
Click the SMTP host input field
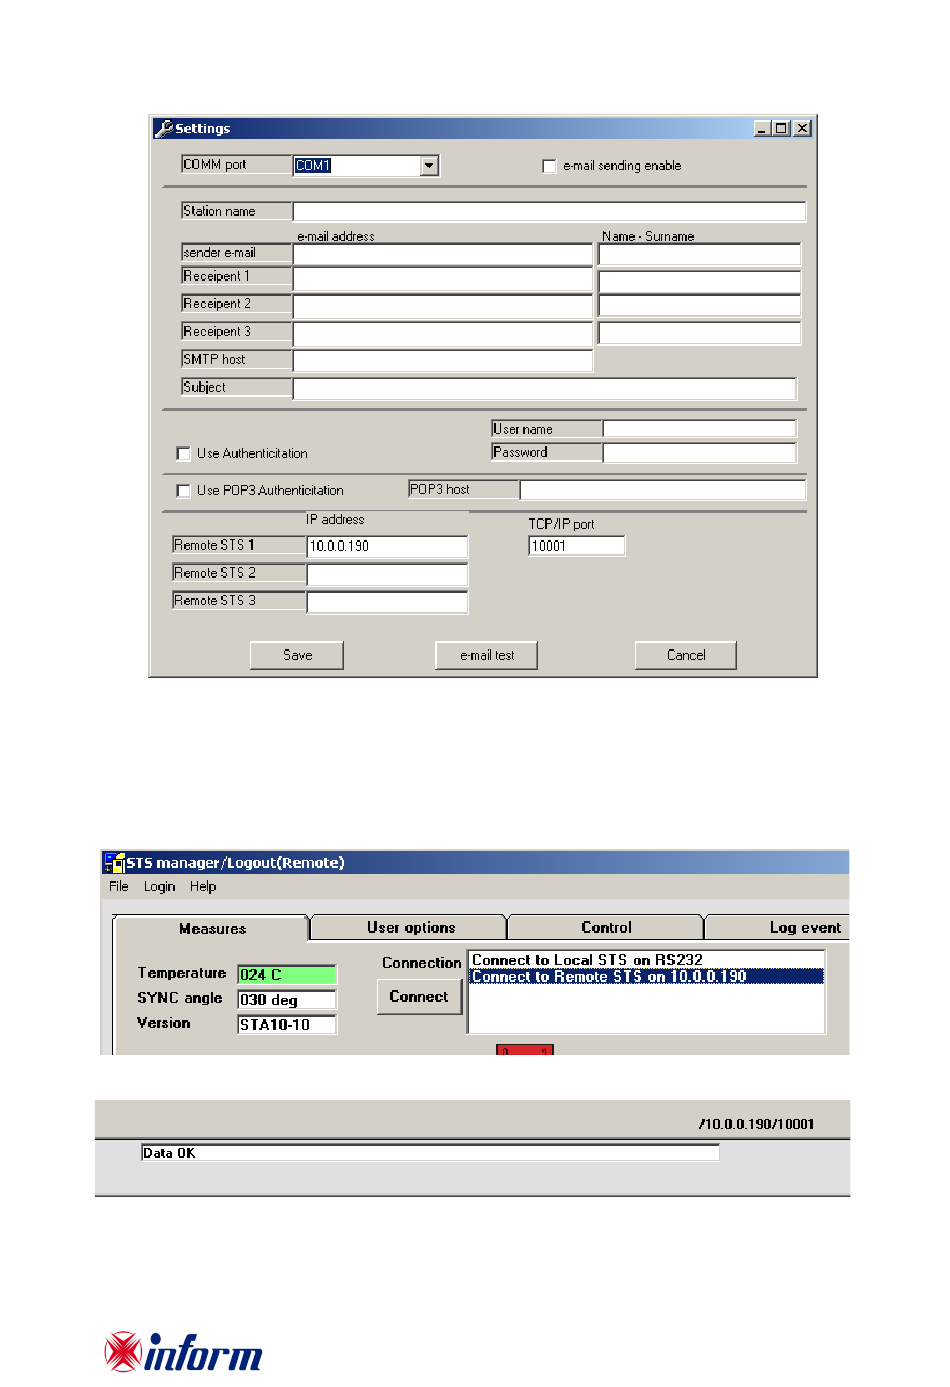[x=443, y=361]
